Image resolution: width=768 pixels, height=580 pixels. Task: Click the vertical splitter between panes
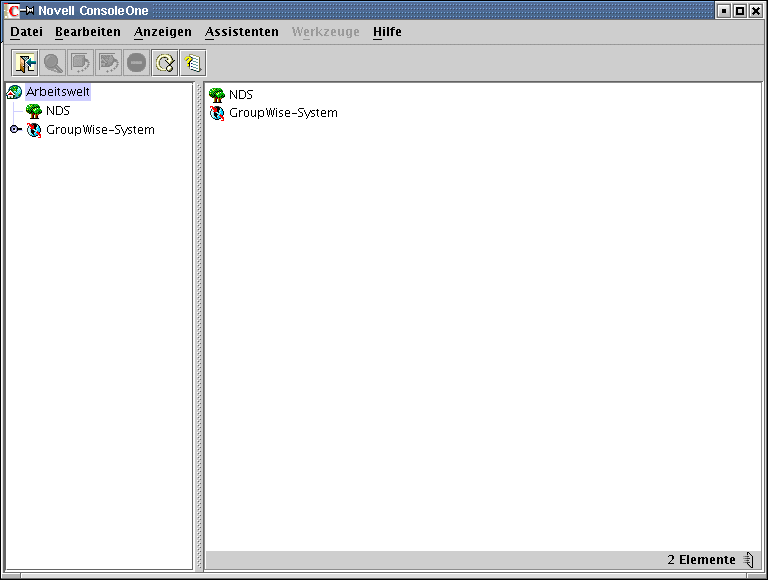tap(199, 326)
